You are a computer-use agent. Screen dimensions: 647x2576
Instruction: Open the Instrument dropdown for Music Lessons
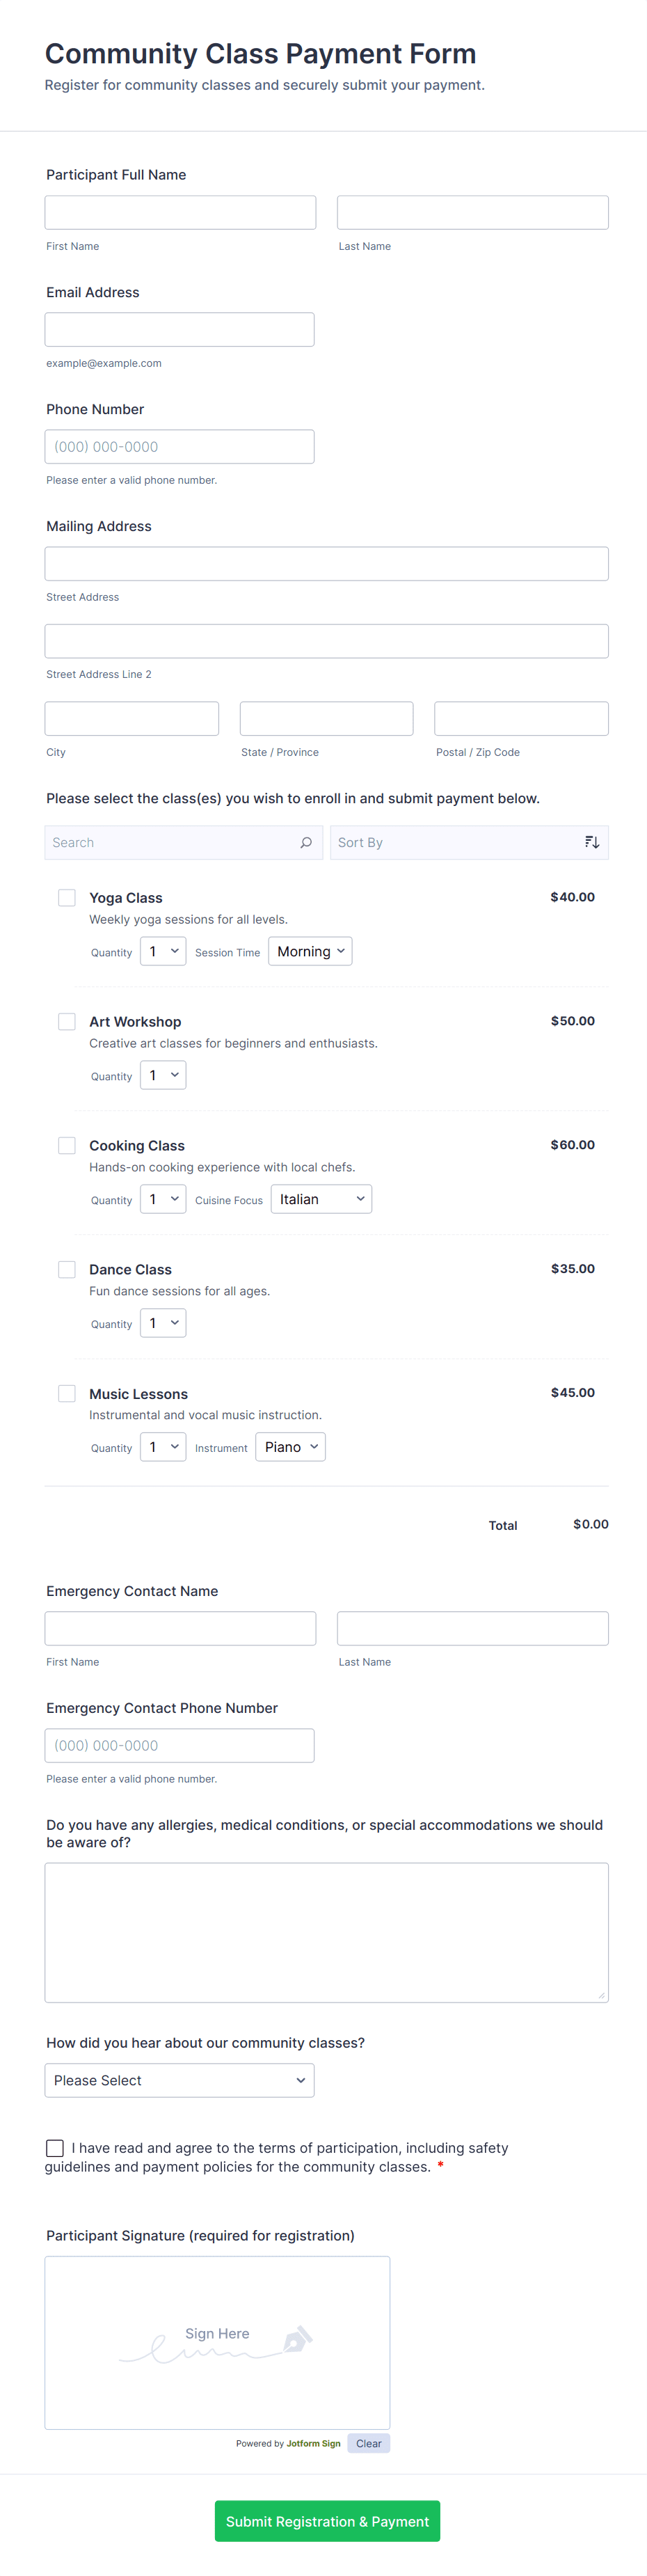coord(290,1447)
